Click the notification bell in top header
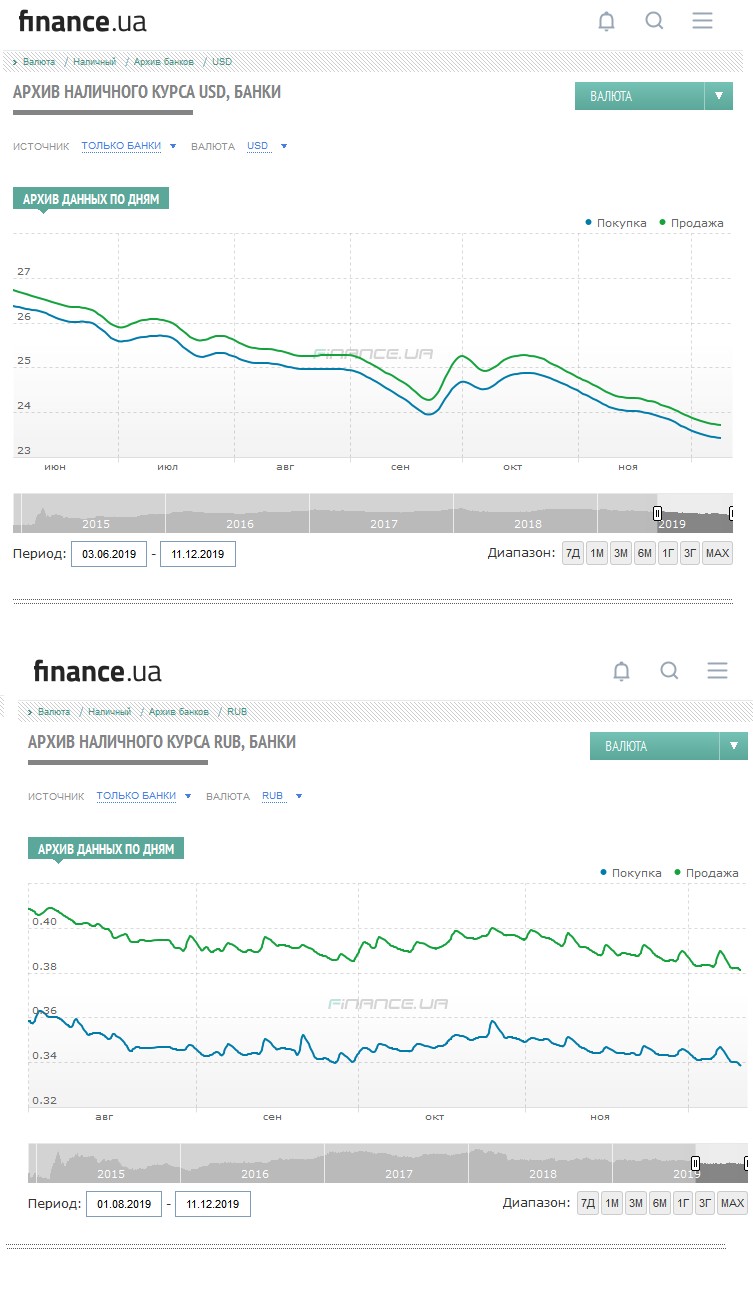753x1300 pixels. point(606,21)
